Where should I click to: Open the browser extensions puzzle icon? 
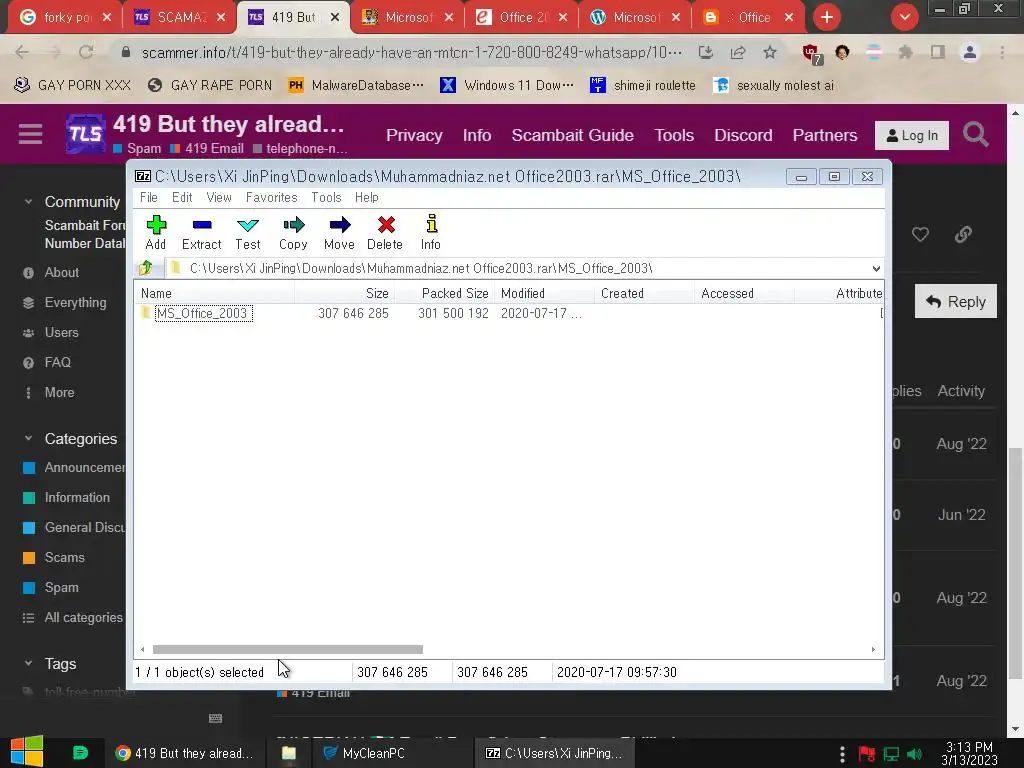(x=905, y=52)
